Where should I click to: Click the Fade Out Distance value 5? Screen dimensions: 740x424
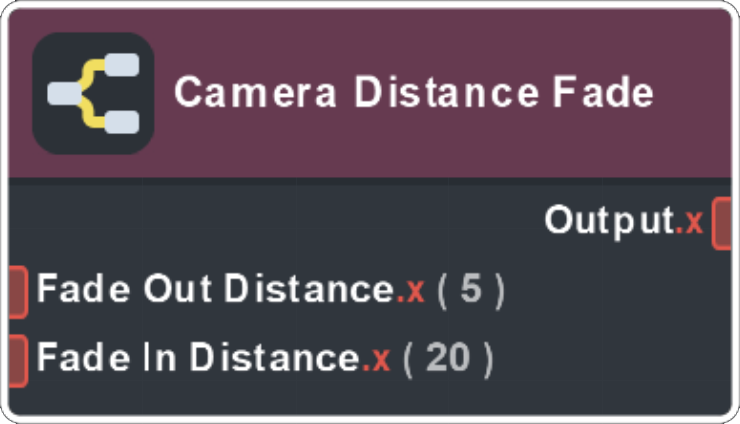pos(471,290)
